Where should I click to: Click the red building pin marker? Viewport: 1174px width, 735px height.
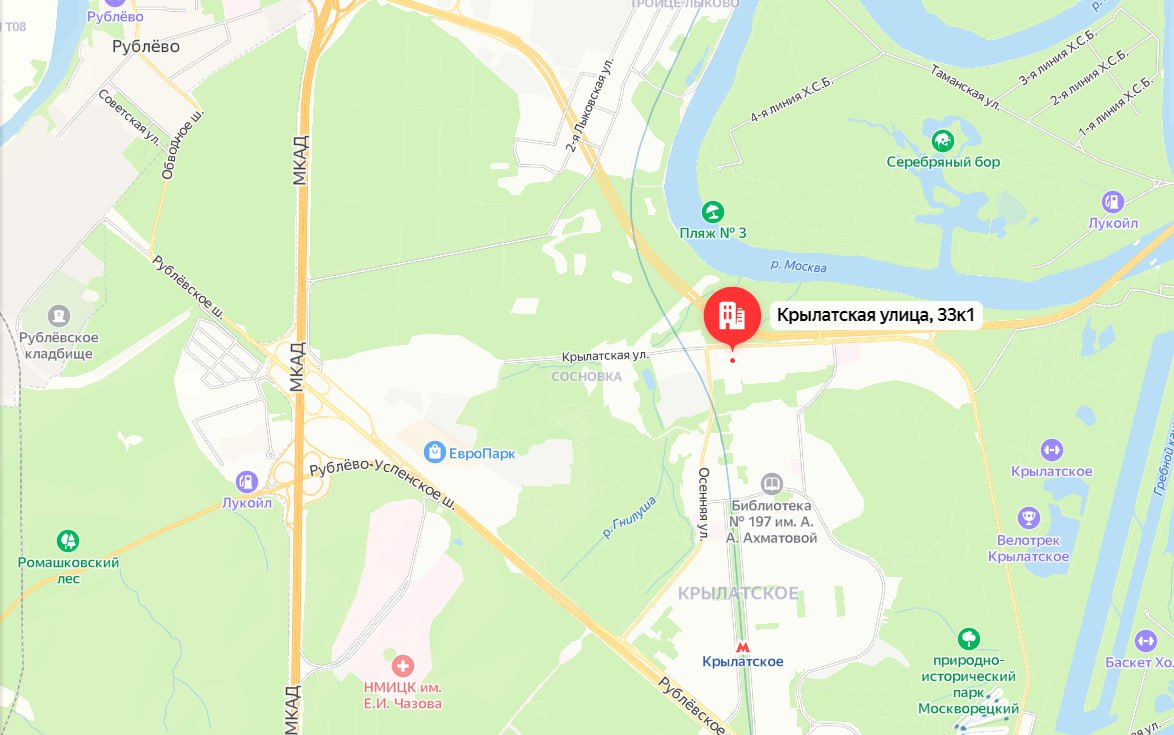click(x=732, y=317)
